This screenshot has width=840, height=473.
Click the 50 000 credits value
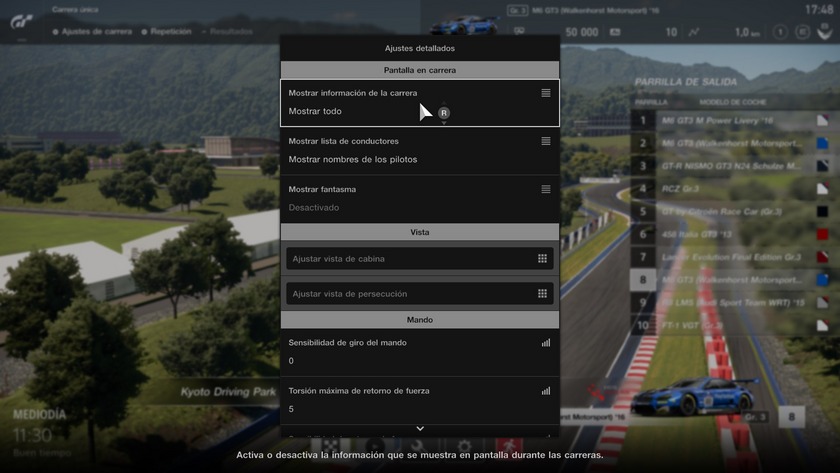pyautogui.click(x=582, y=33)
